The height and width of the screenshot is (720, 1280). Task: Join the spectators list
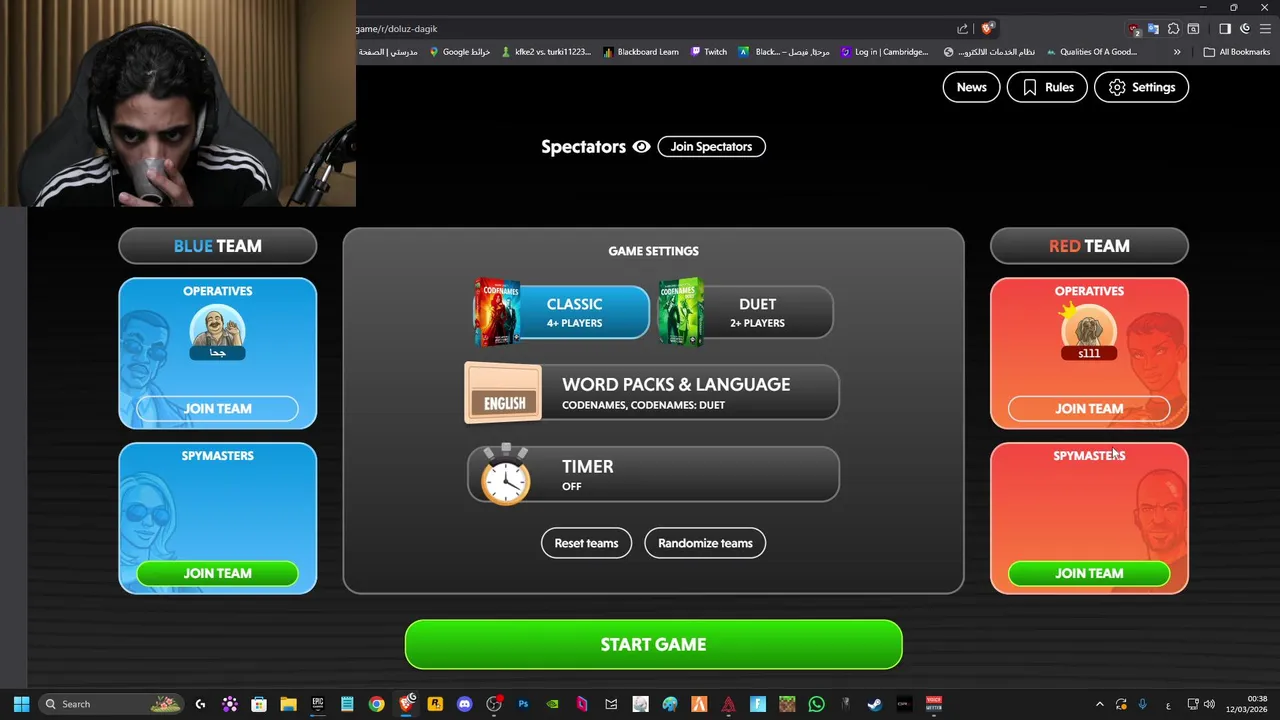[x=711, y=146]
